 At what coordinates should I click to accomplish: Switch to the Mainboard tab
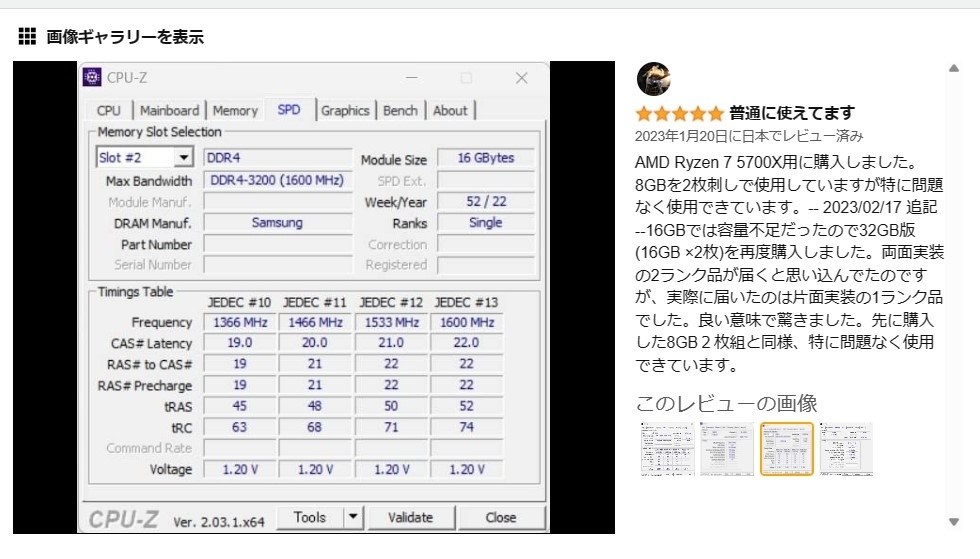169,111
